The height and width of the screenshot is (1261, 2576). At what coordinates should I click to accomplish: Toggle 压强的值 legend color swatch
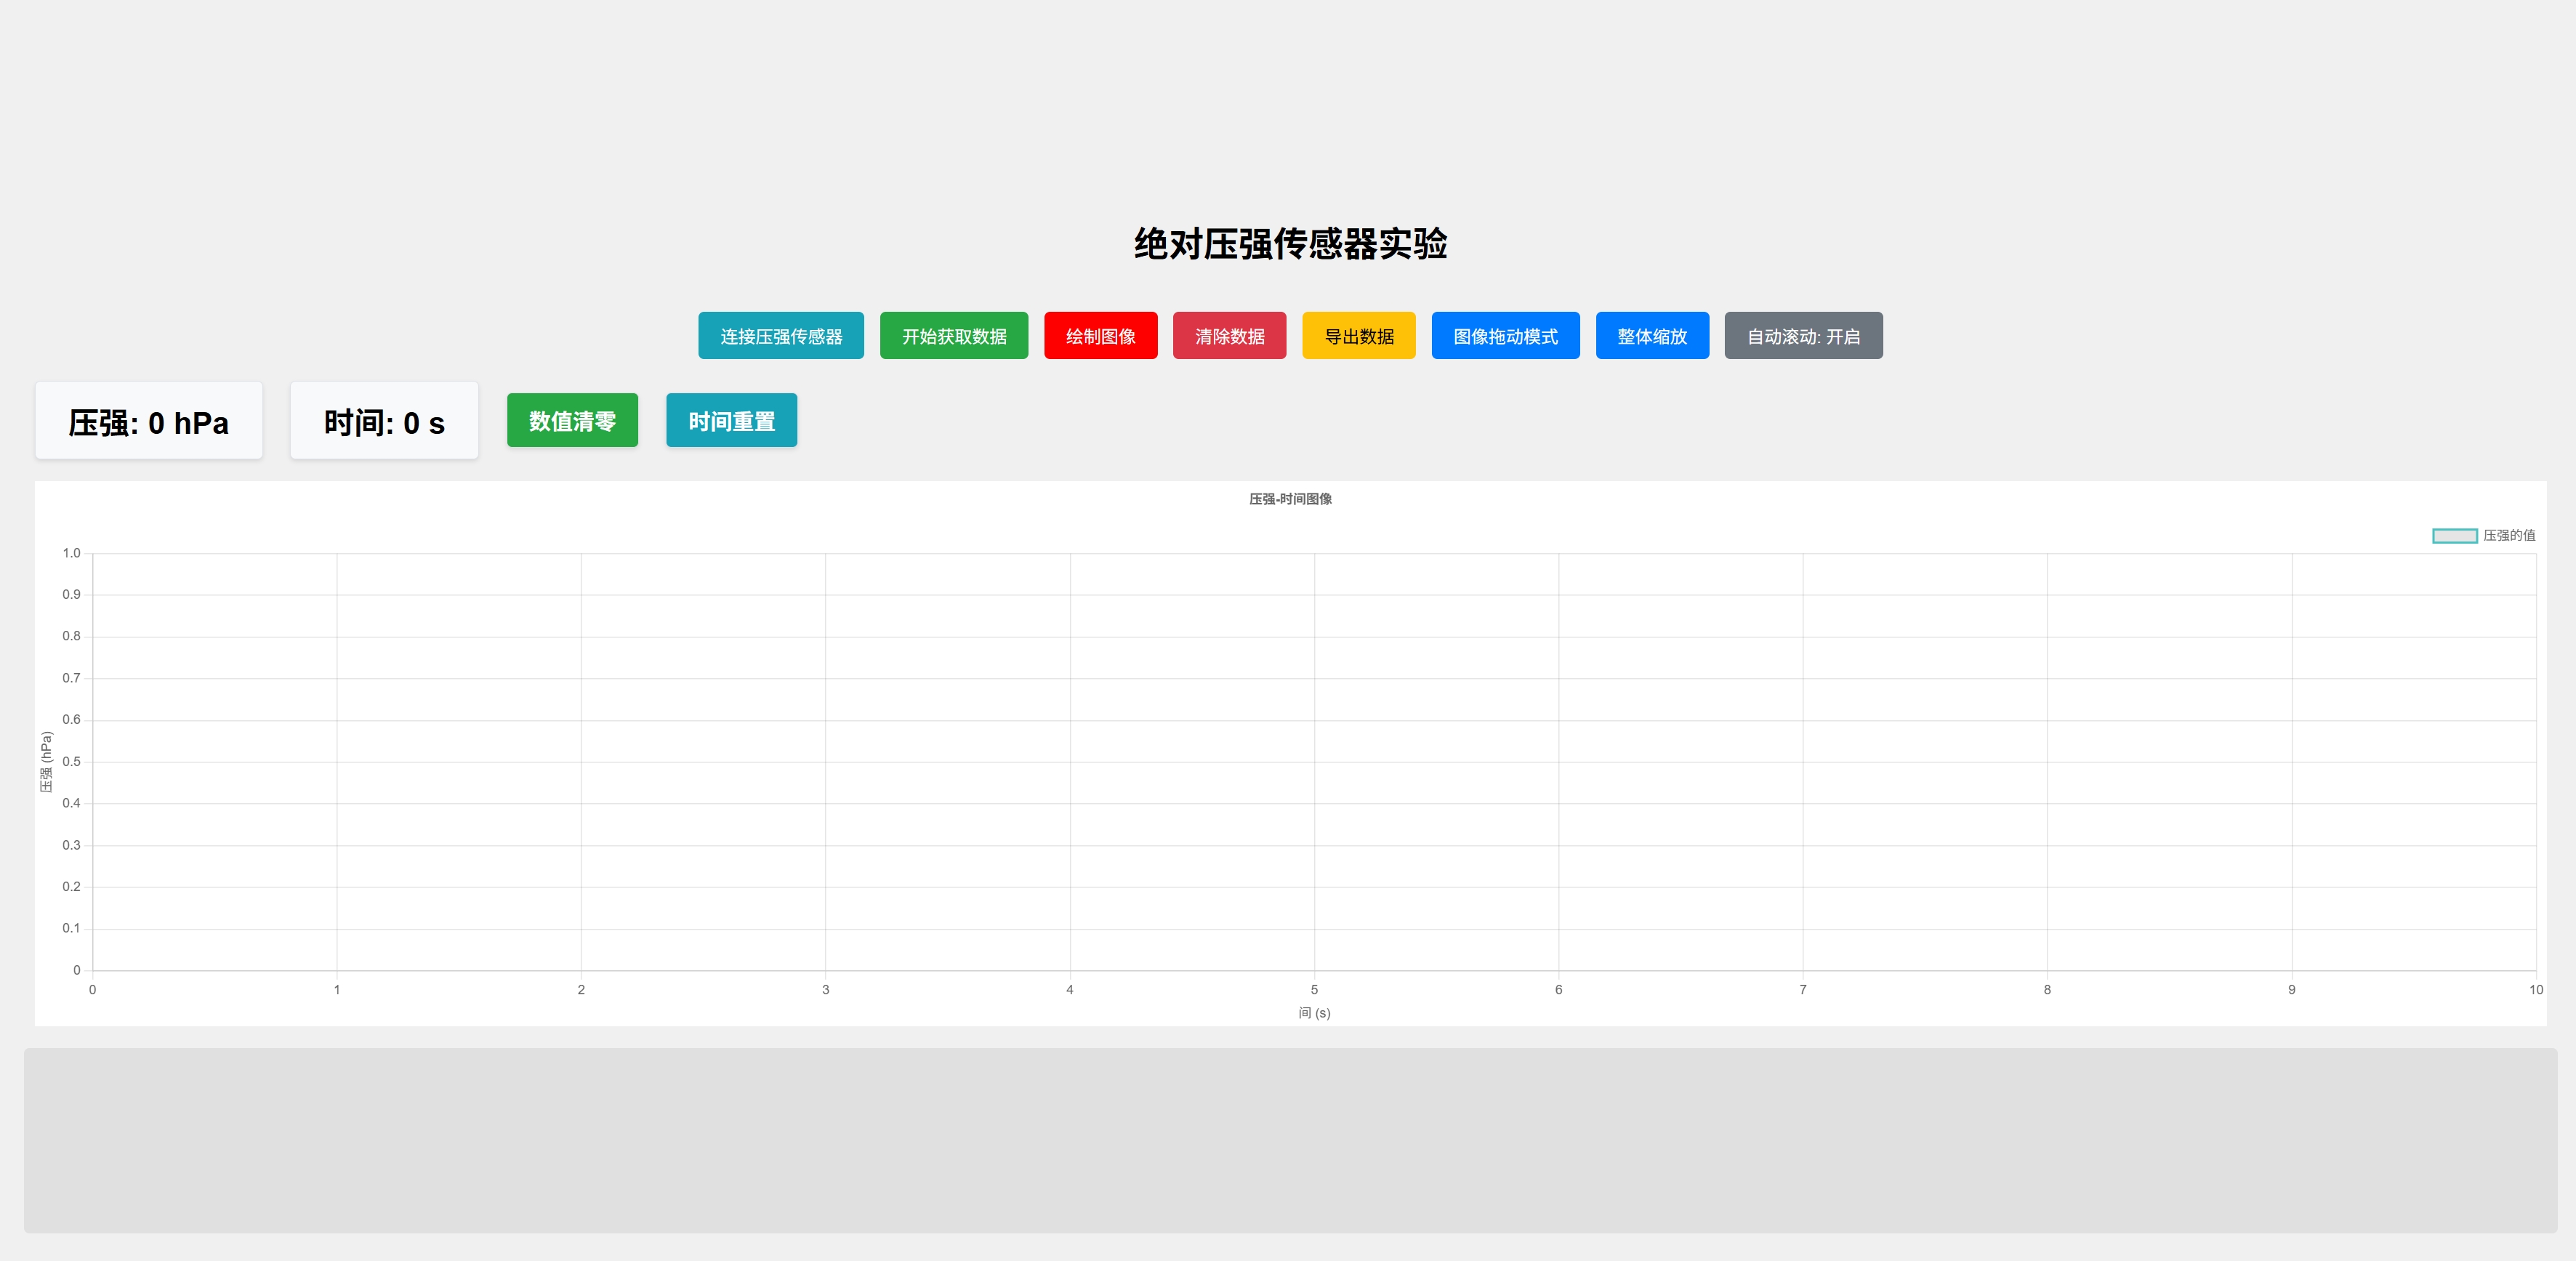pyautogui.click(x=2454, y=536)
